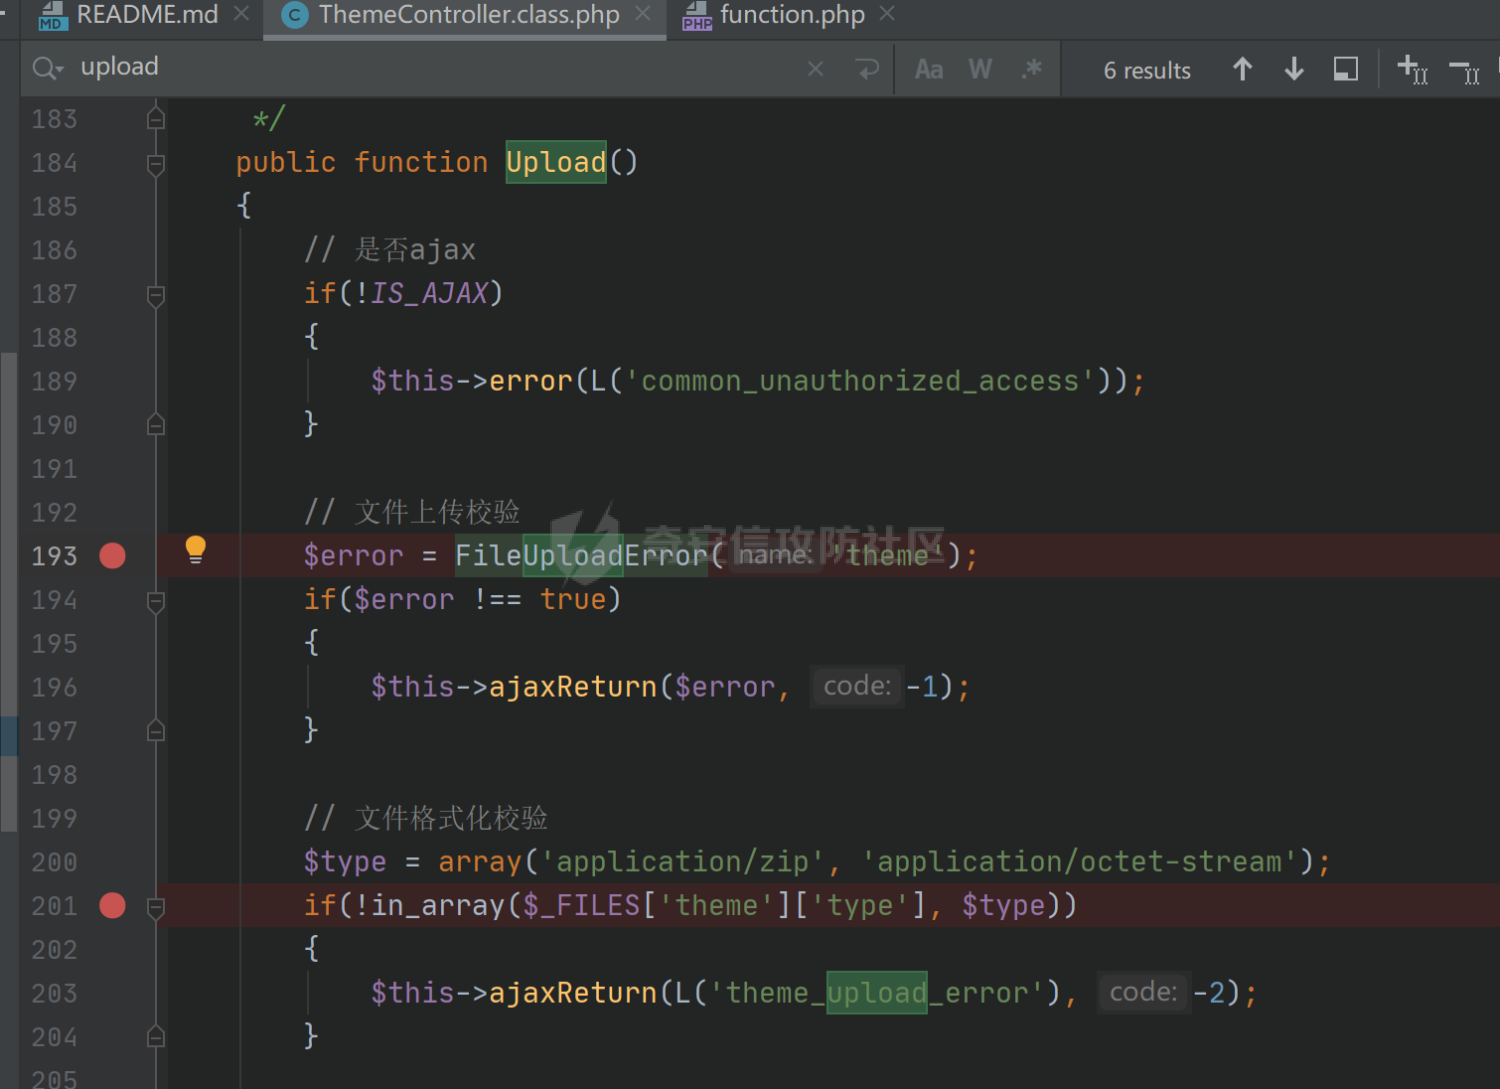Fold the if($error !== true) block
The height and width of the screenshot is (1089, 1500).
(x=156, y=600)
